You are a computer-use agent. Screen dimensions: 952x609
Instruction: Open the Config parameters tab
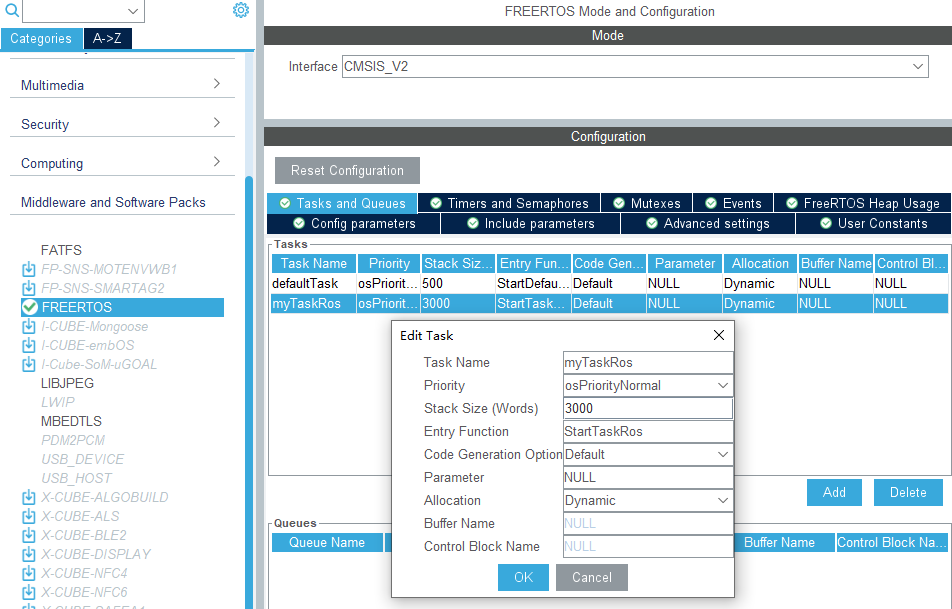pyautogui.click(x=354, y=223)
